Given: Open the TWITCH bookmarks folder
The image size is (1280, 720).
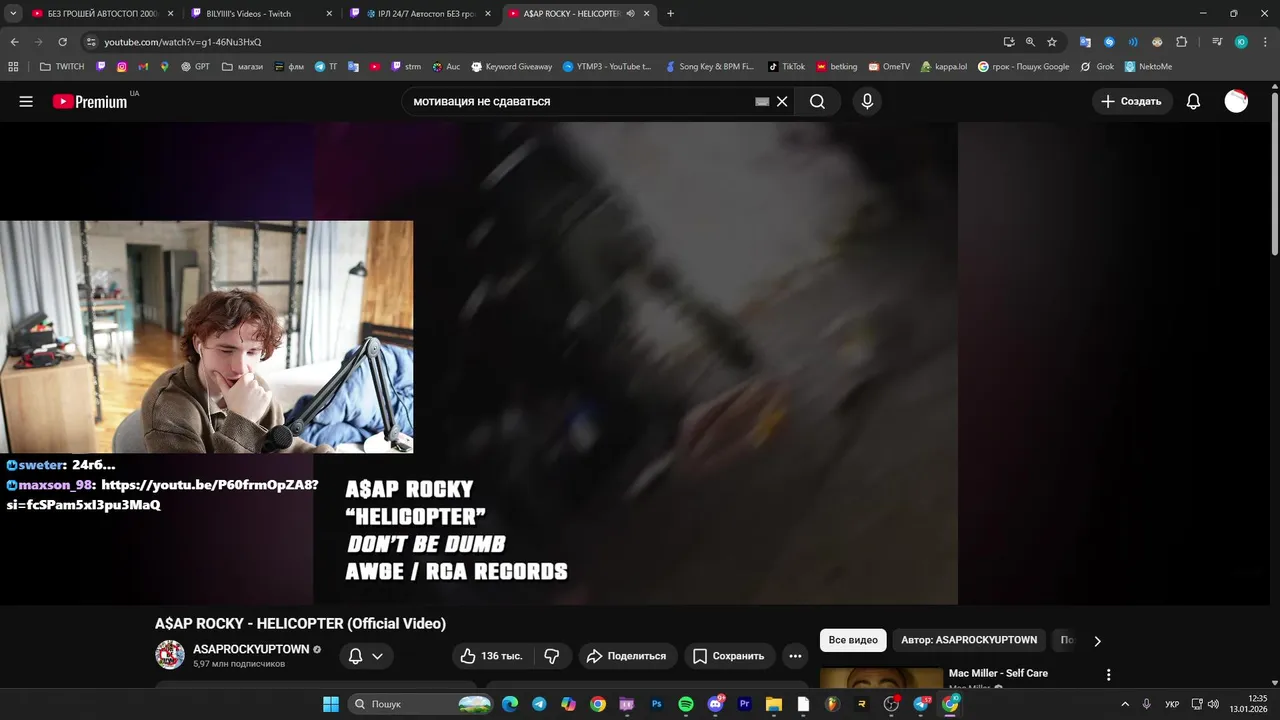Looking at the screenshot, I should (x=62, y=66).
